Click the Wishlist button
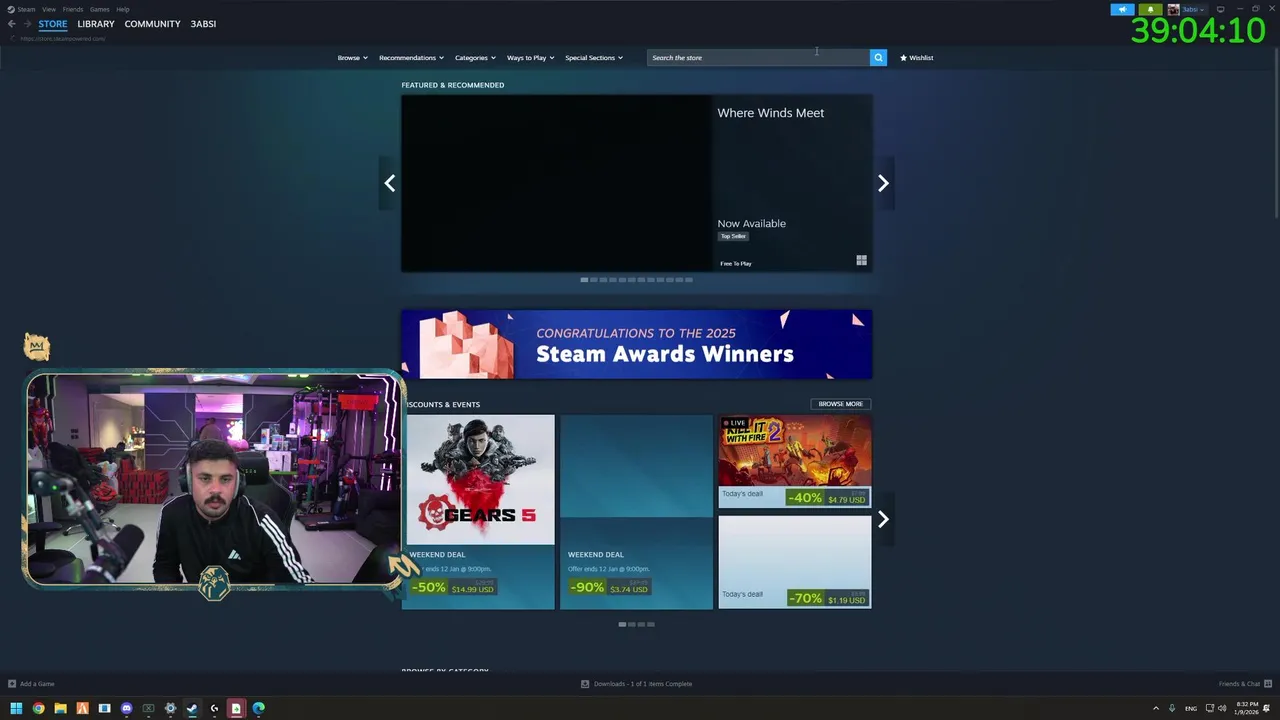The width and height of the screenshot is (1280, 720). (x=916, y=58)
